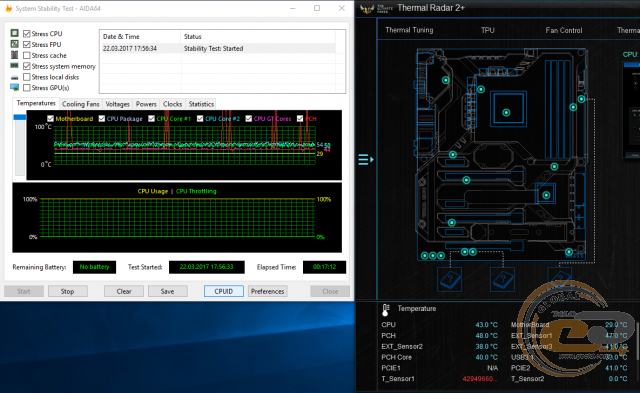Click the Status column header
Screen dimensions: 640x393
pyautogui.click(x=258, y=36)
